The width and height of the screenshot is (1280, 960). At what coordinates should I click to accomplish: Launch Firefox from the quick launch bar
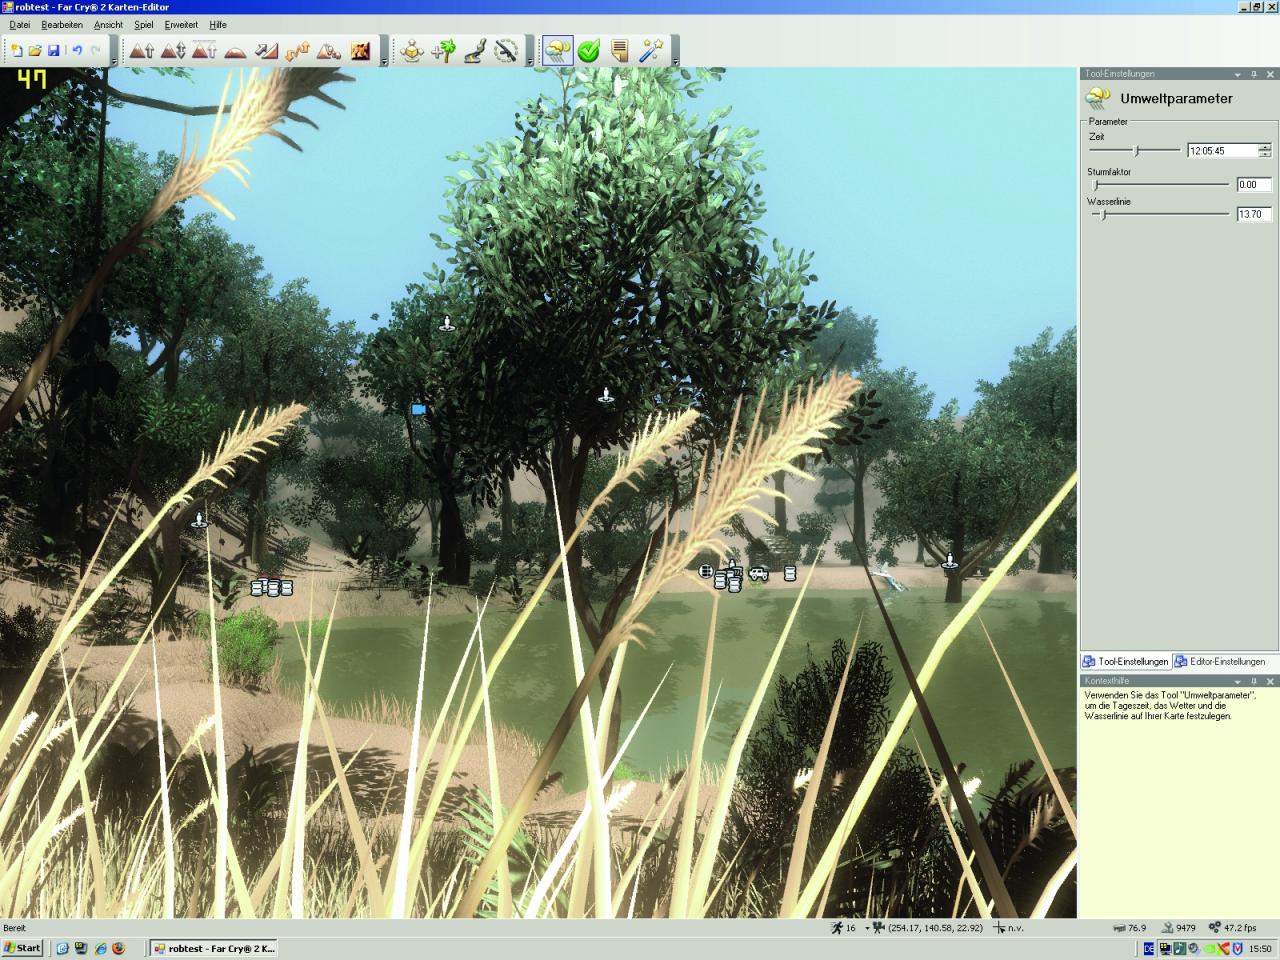tap(118, 948)
